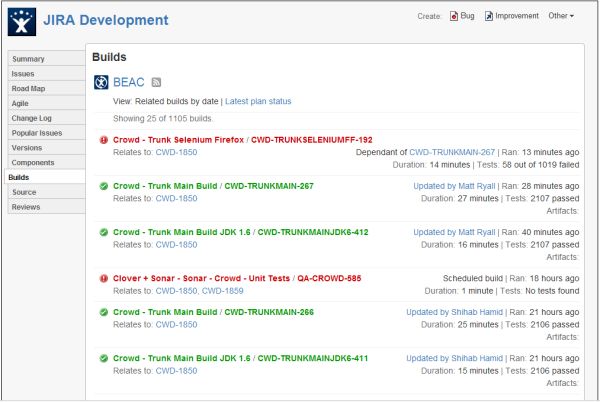The image size is (600, 402).
Task: Click success status icon for CWD-TRUNKMAIN-267
Action: [104, 186]
